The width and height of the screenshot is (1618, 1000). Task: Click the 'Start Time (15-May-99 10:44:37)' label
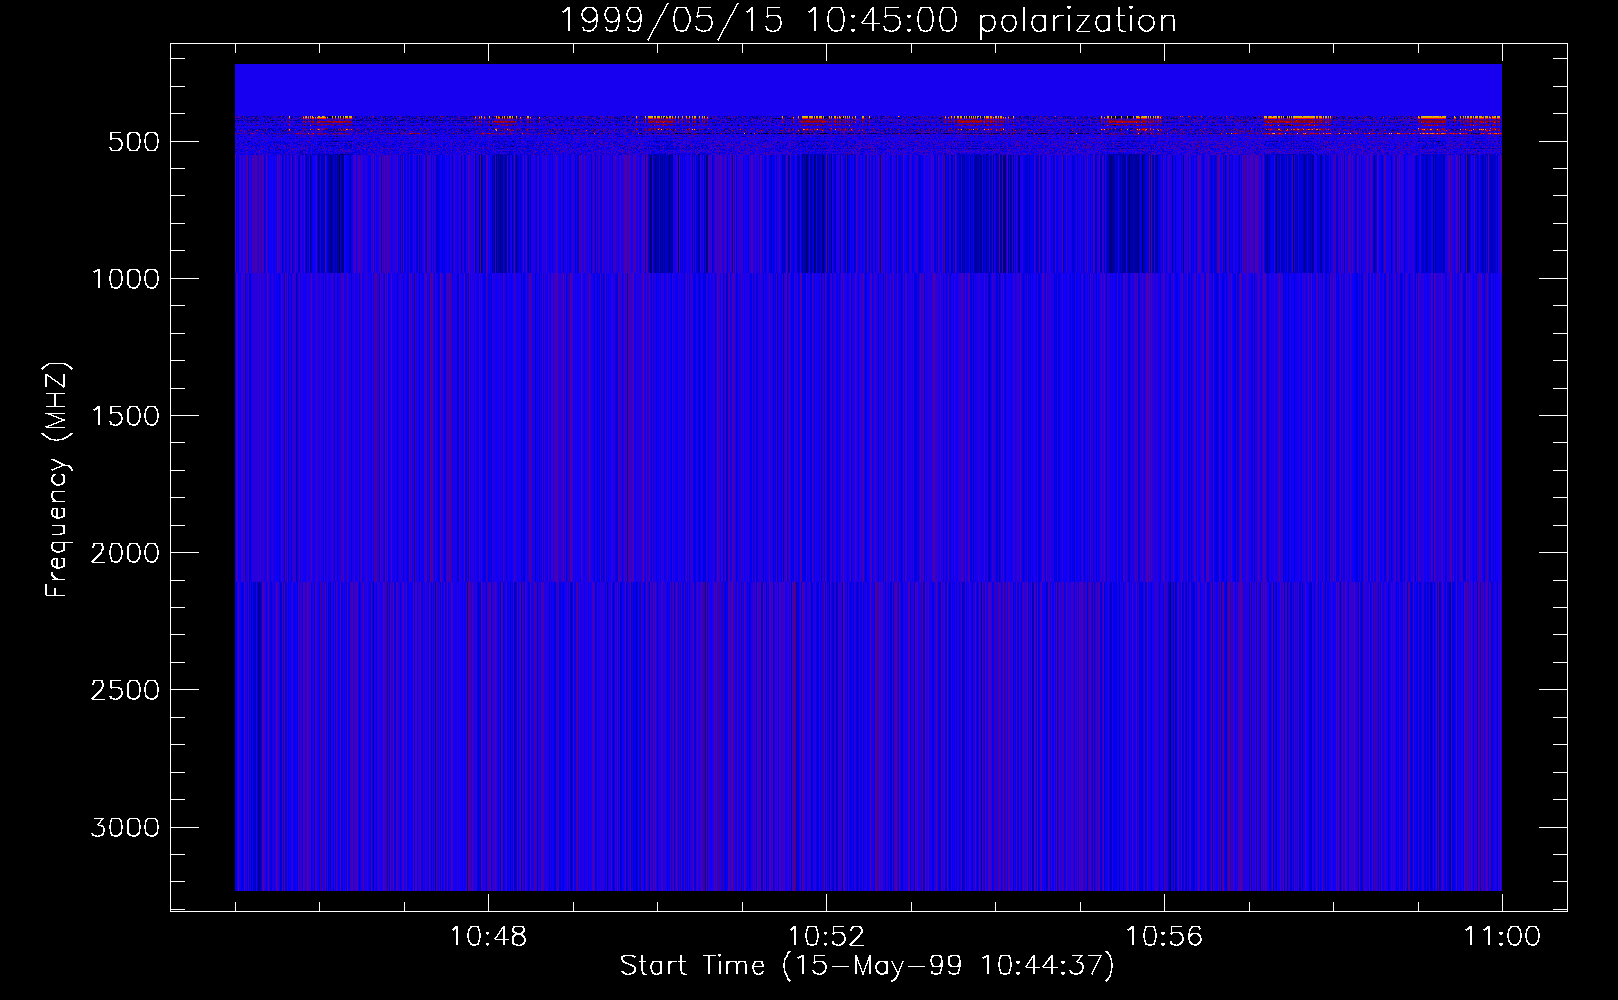(x=867, y=966)
